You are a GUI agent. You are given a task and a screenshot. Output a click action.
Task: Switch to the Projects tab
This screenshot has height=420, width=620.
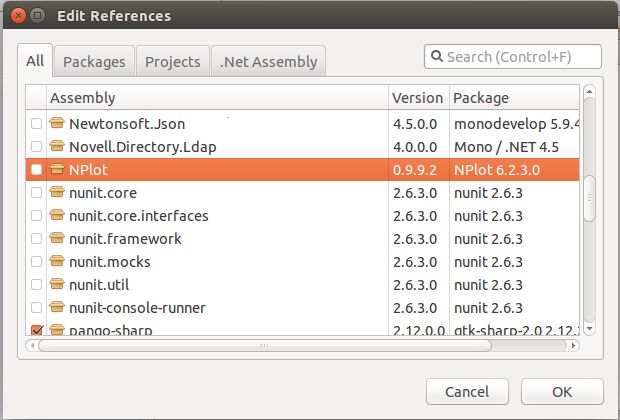tap(172, 61)
